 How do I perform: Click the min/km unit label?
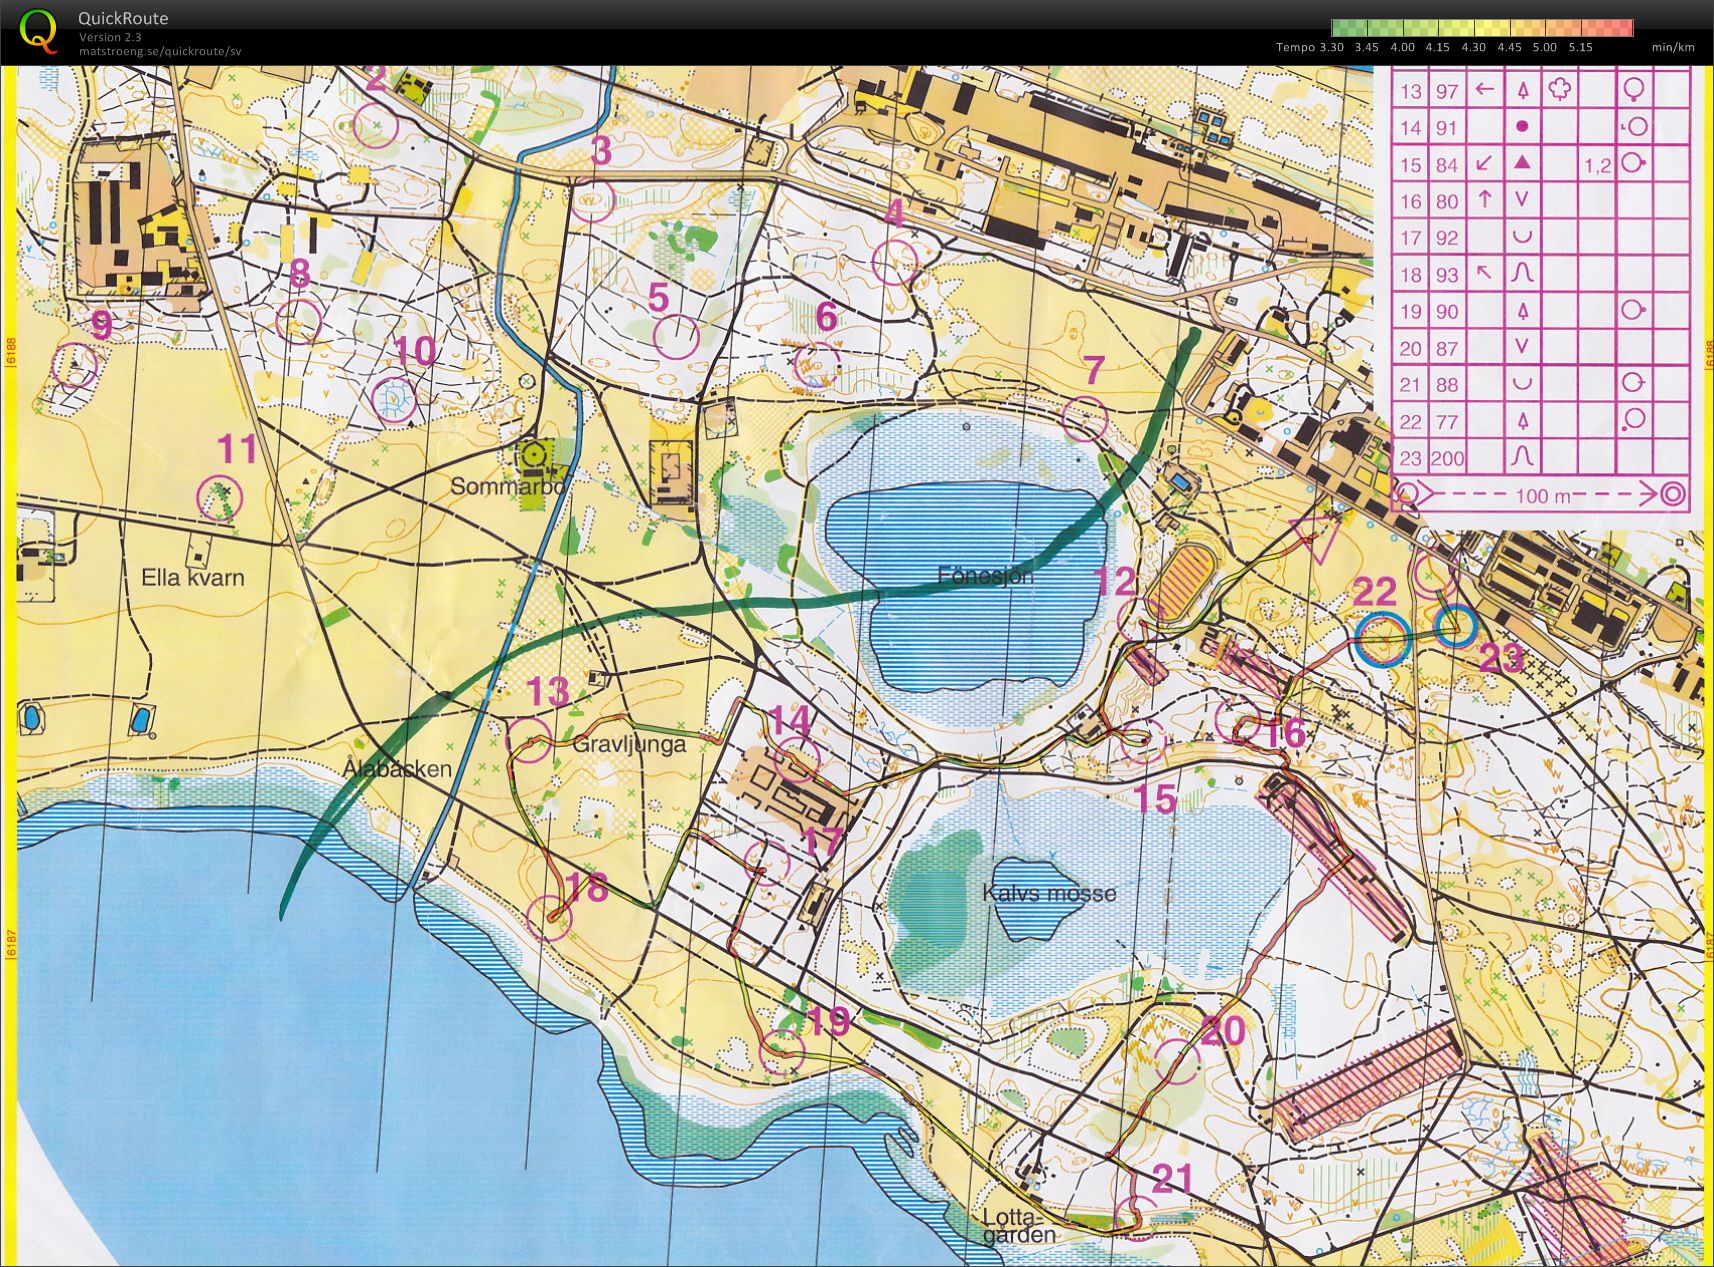1673,47
